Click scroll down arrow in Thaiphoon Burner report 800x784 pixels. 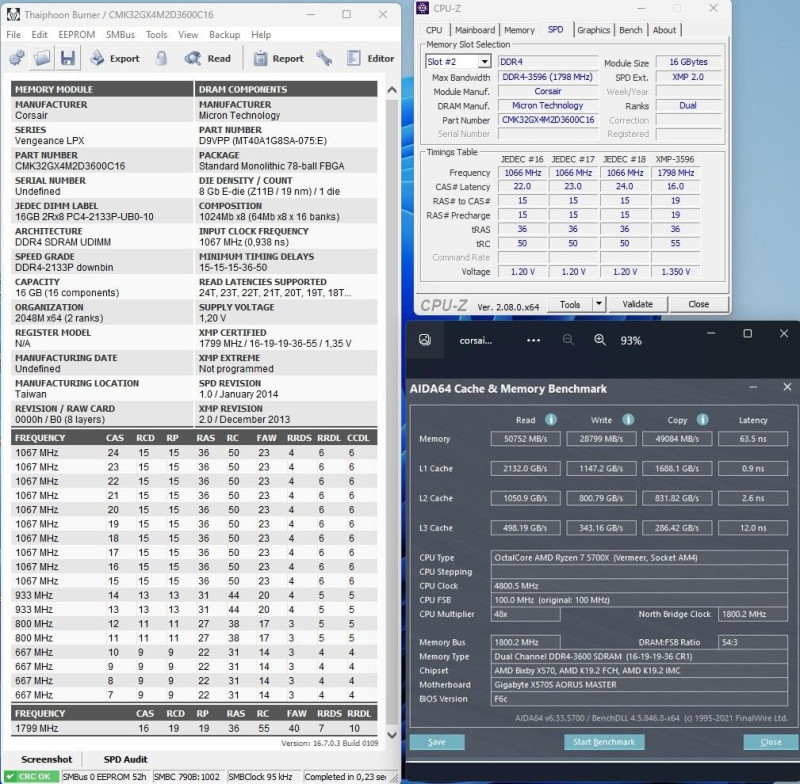pyautogui.click(x=392, y=735)
